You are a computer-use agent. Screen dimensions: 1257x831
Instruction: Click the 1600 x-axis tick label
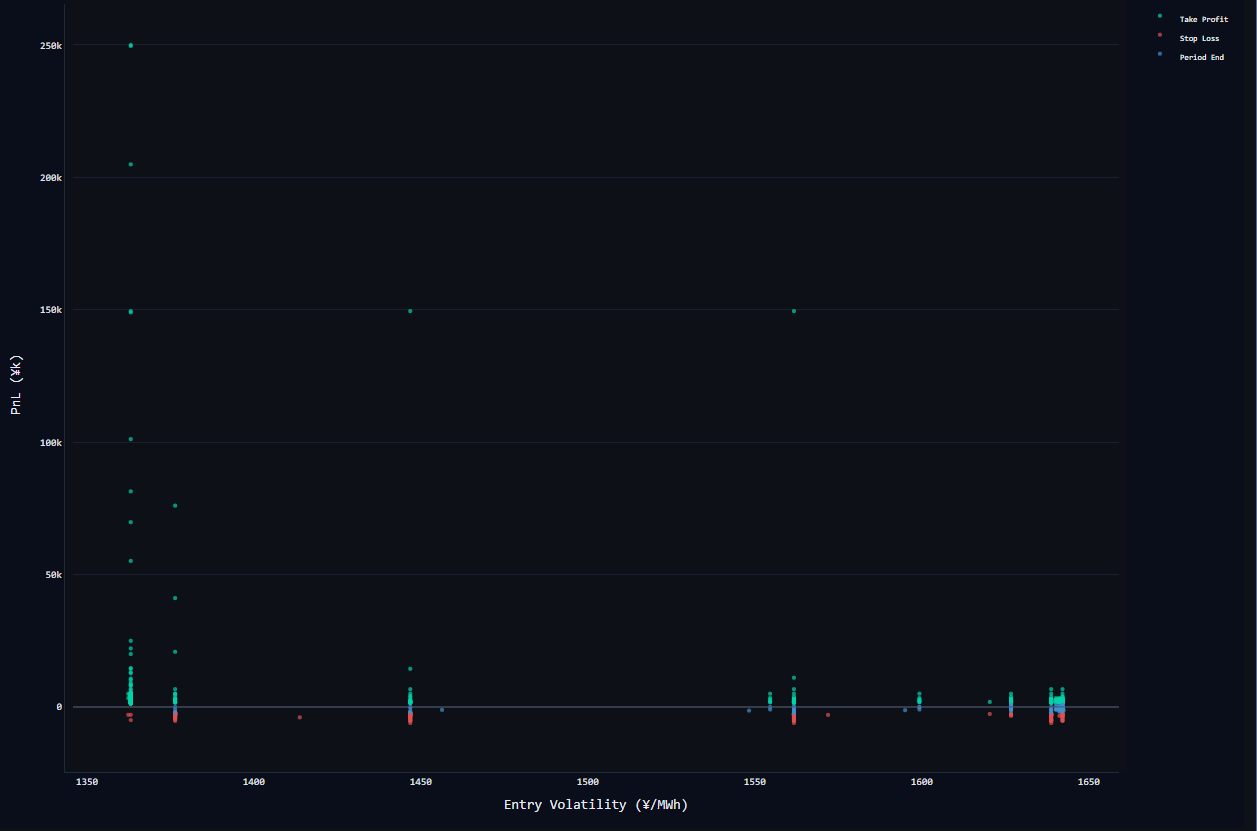point(922,781)
